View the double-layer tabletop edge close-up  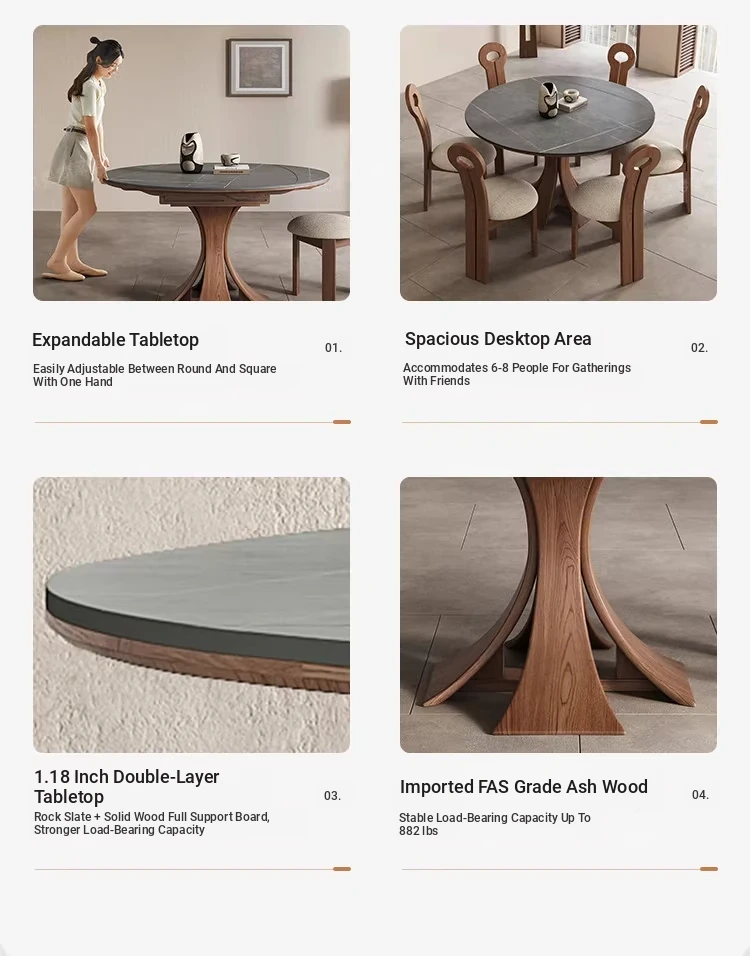pyautogui.click(x=191, y=615)
